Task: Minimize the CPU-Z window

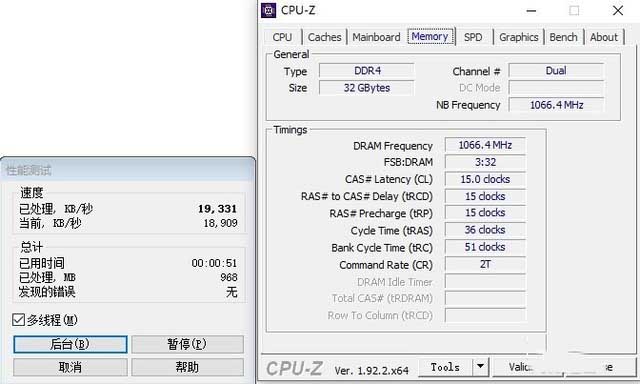Action: (x=531, y=11)
